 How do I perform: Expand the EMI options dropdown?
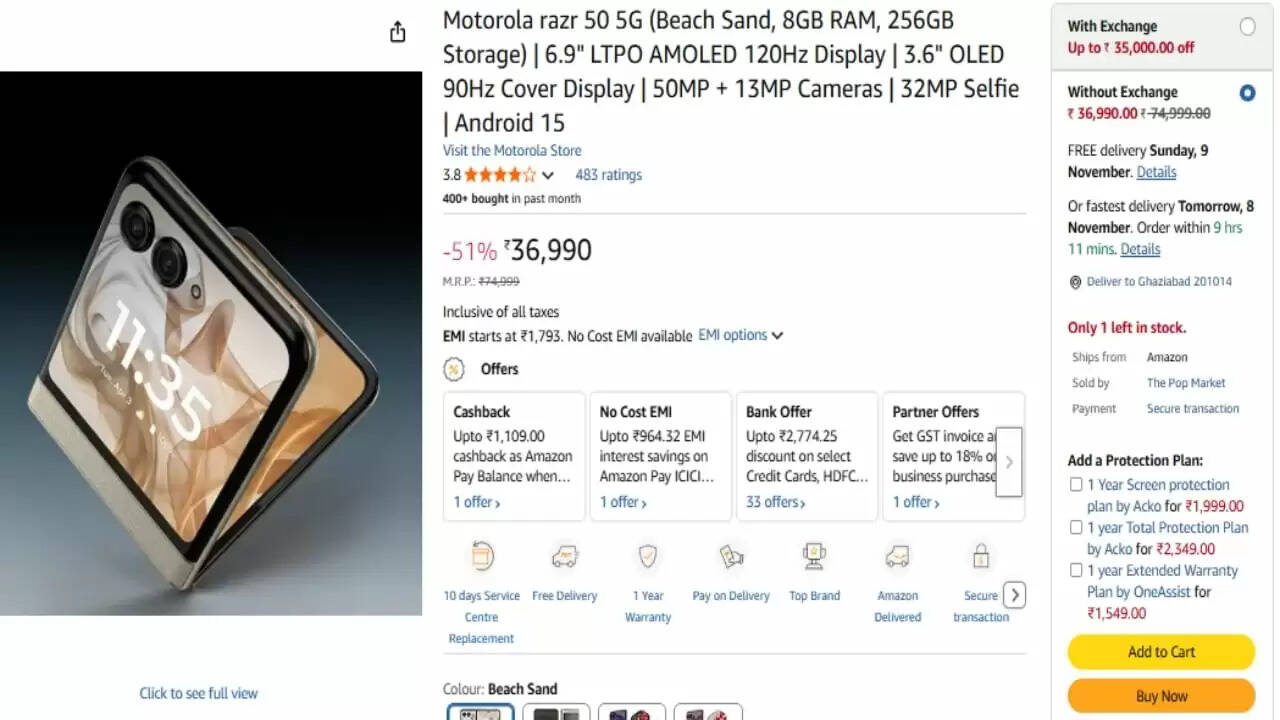[x=741, y=335]
